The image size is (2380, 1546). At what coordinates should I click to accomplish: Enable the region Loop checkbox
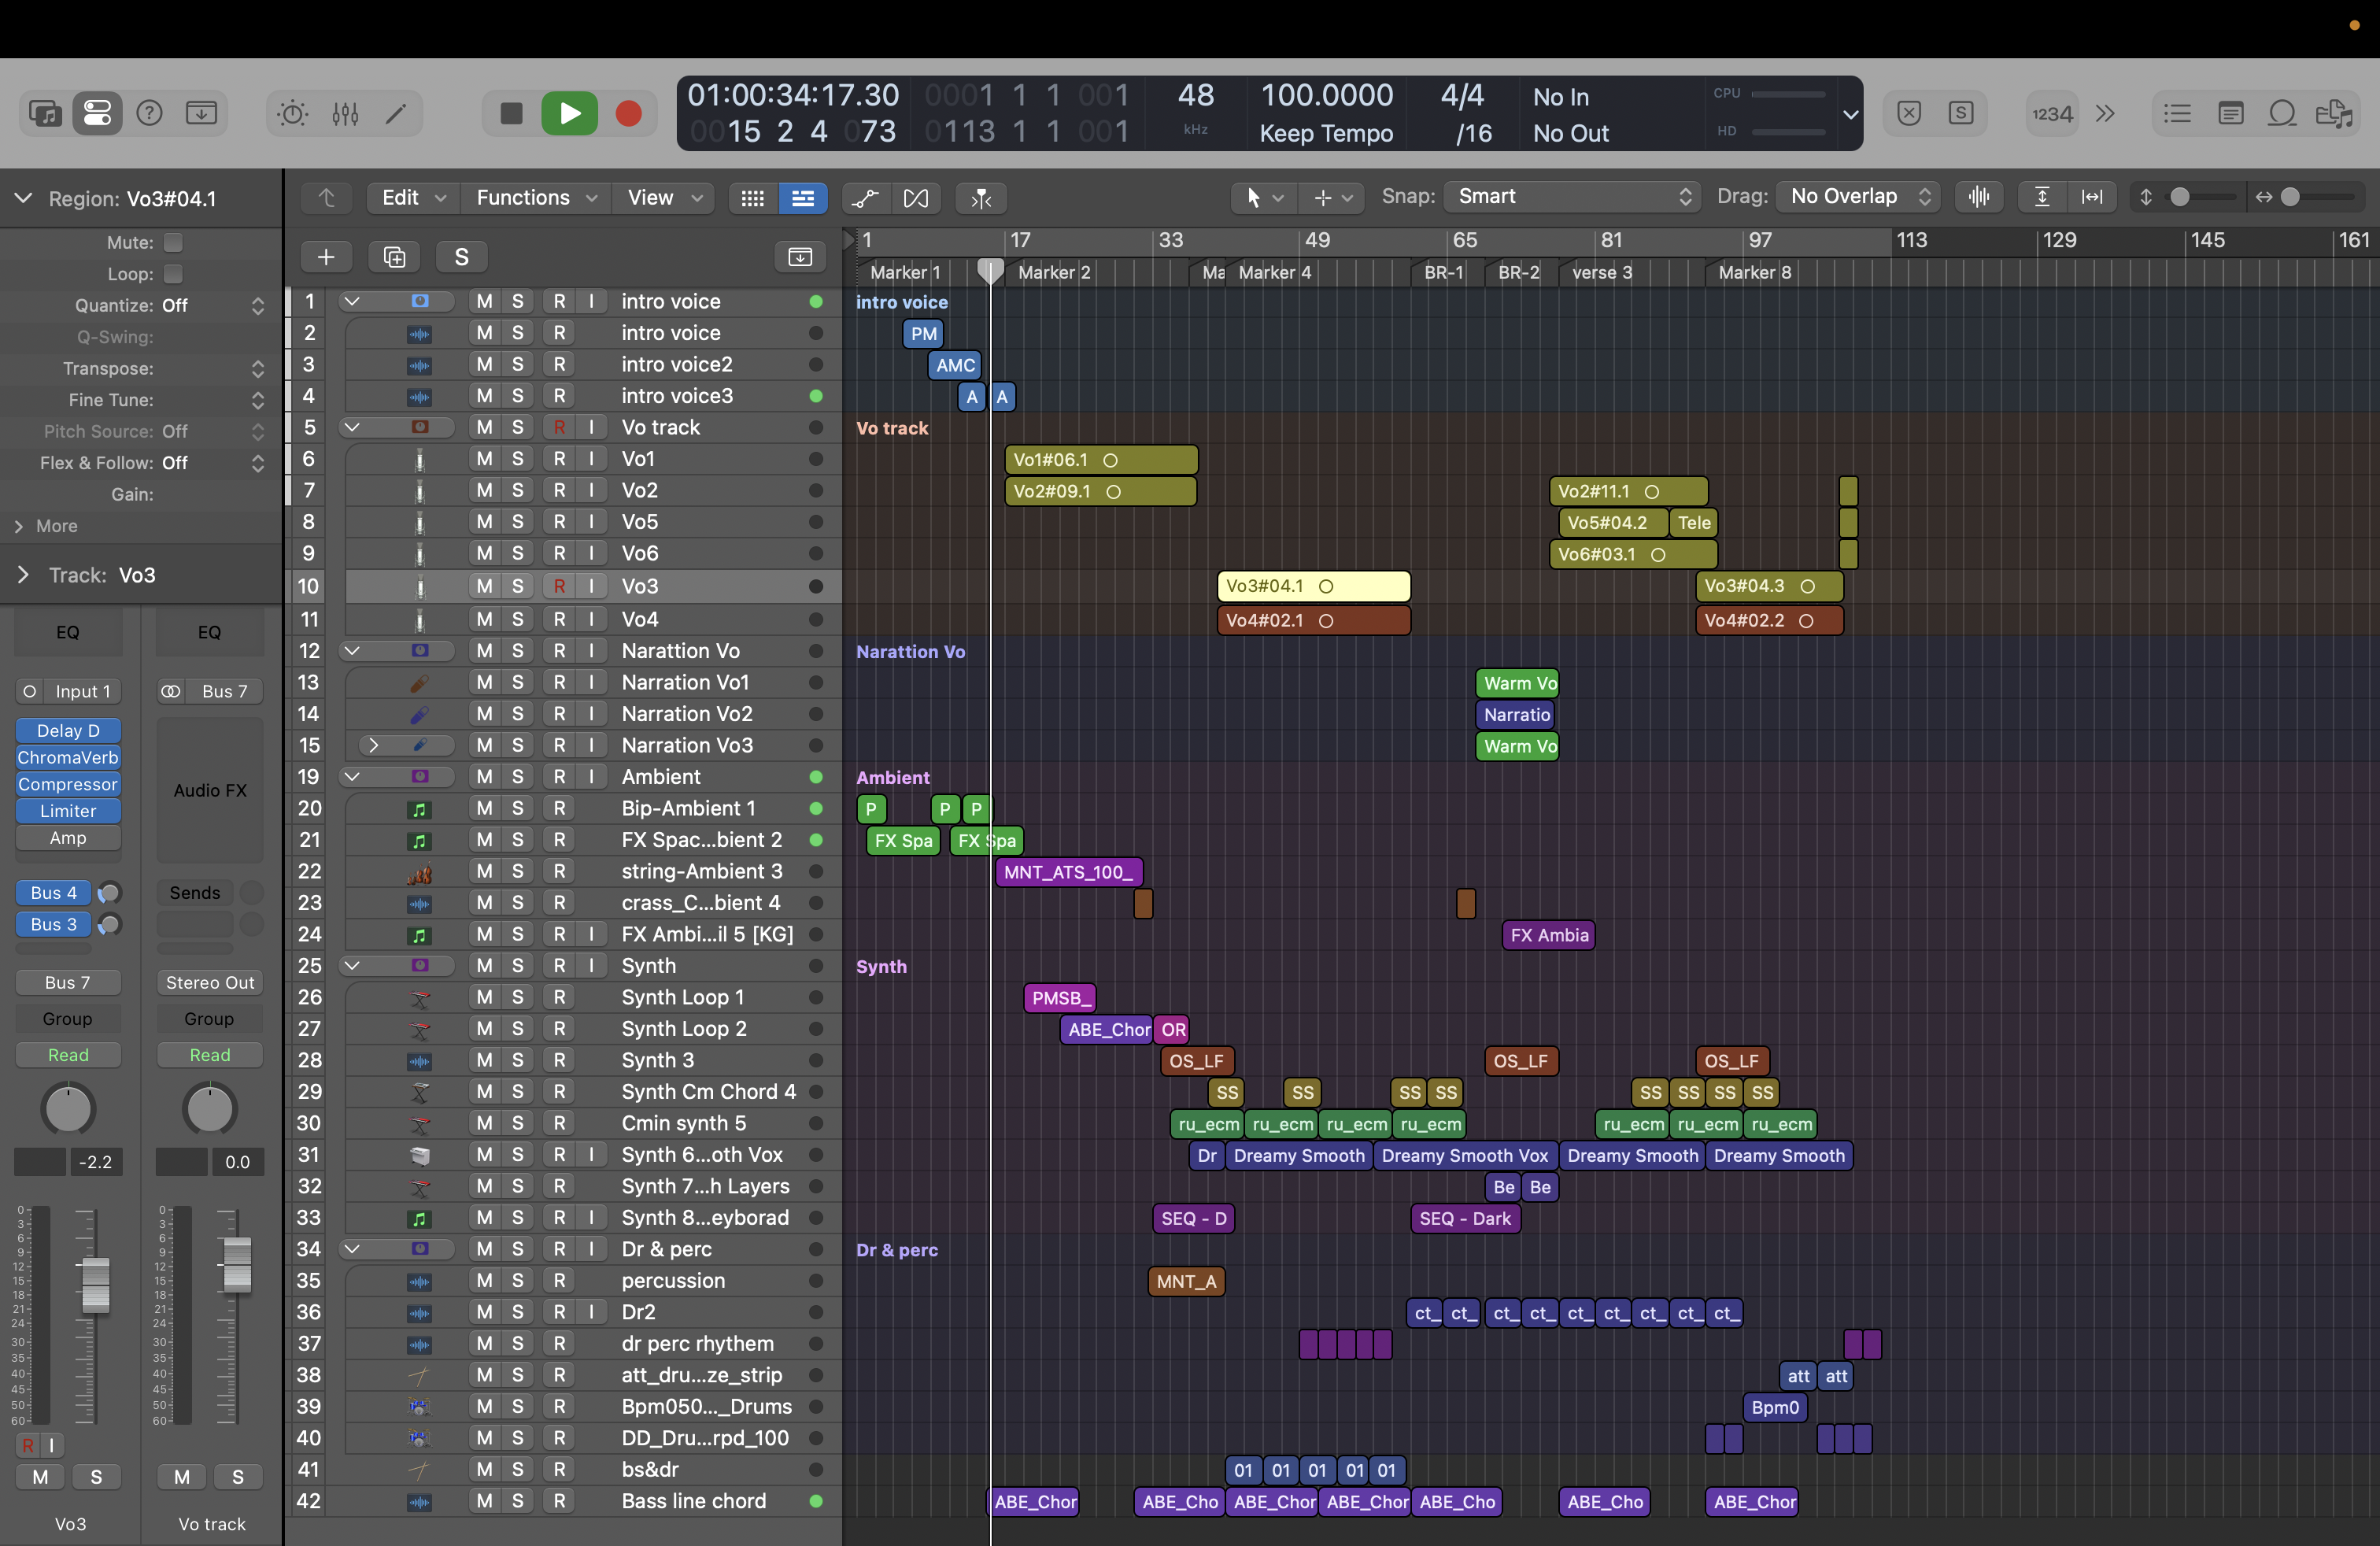click(173, 274)
